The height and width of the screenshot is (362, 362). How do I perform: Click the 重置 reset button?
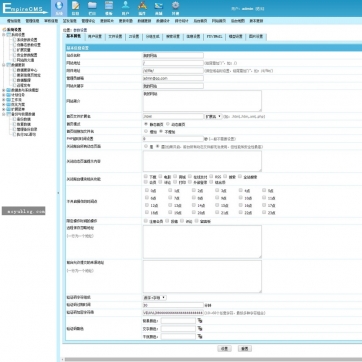click(x=244, y=348)
